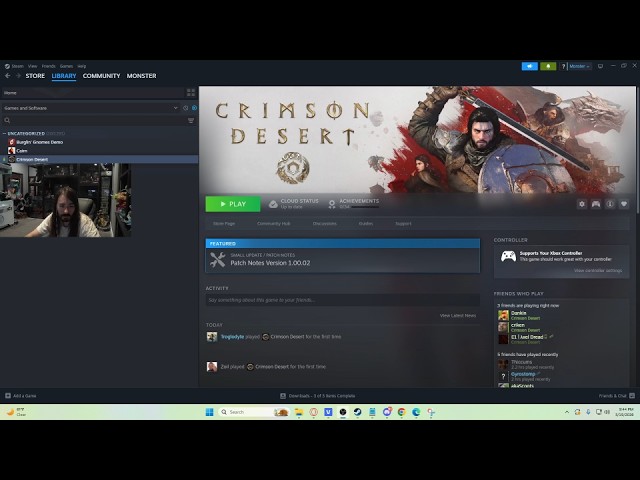Open the Monster account dropdown
Viewport: 640px width, 480px height.
point(579,66)
